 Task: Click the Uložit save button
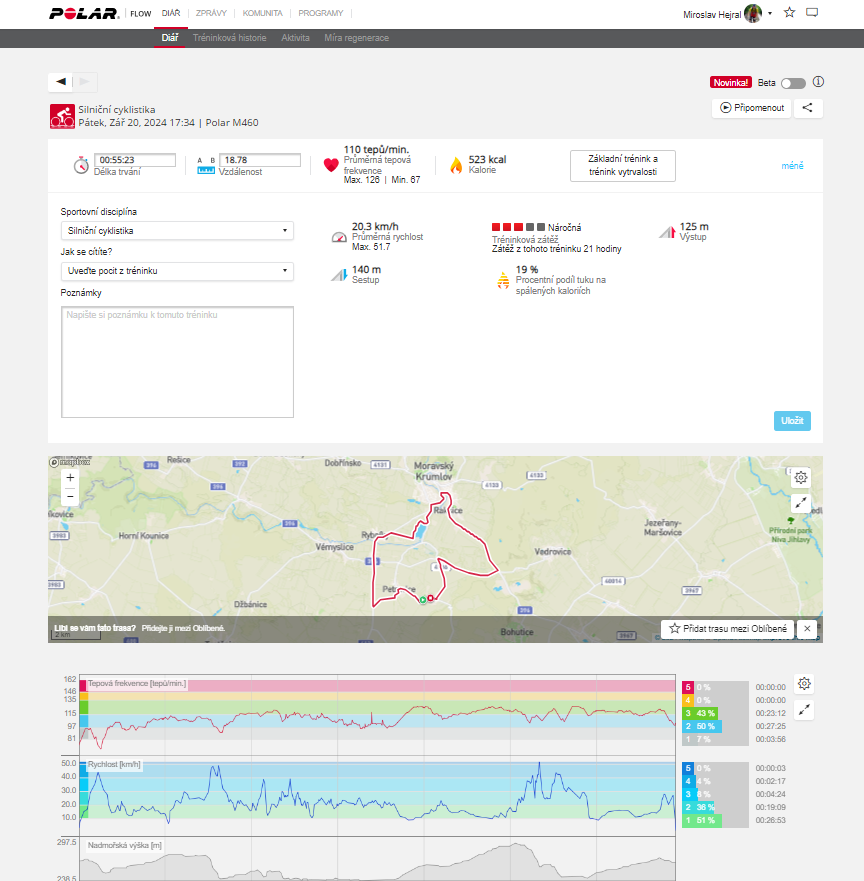792,421
